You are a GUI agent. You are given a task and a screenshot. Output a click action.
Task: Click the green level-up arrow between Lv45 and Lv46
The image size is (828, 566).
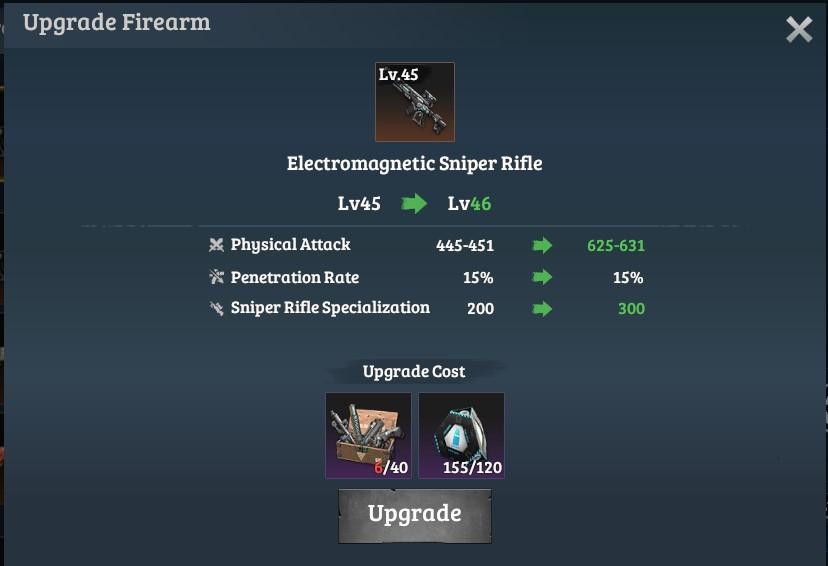(414, 203)
